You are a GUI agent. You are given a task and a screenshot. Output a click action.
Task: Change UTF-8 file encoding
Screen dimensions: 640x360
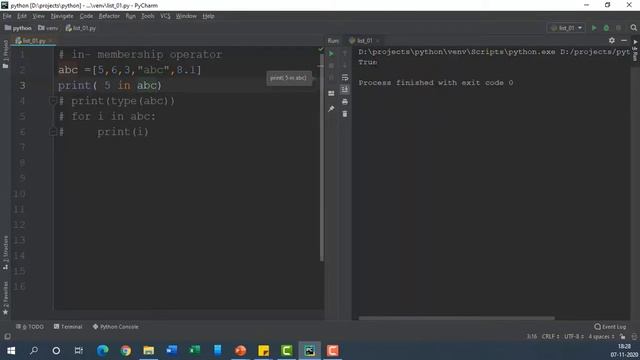click(574, 337)
